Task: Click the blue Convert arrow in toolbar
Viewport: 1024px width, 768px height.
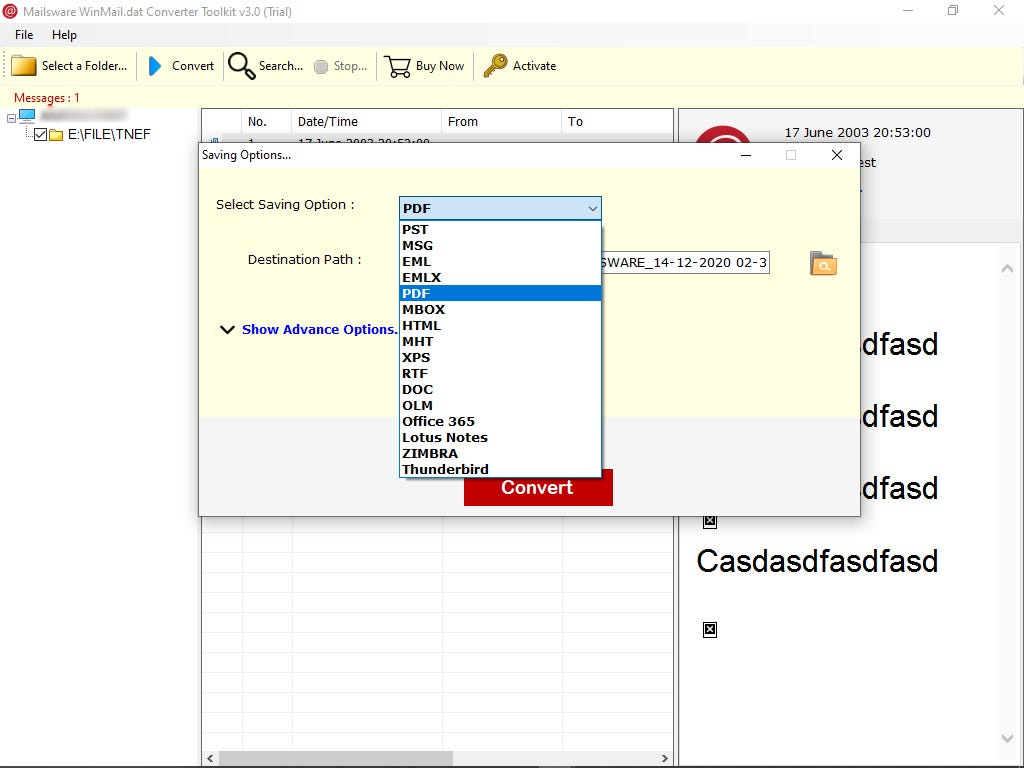Action: [x=155, y=66]
